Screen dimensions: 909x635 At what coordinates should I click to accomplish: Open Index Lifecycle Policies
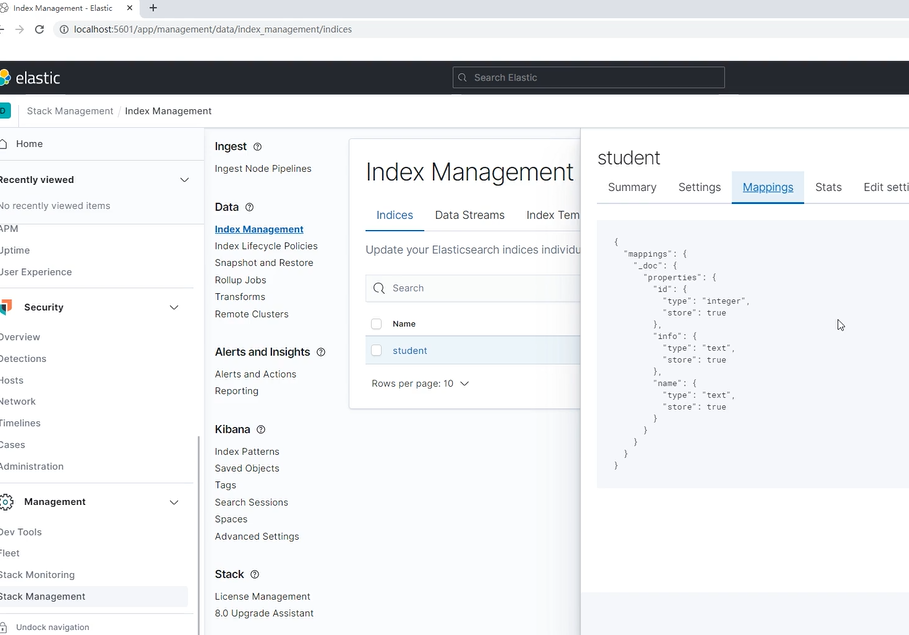pos(266,246)
